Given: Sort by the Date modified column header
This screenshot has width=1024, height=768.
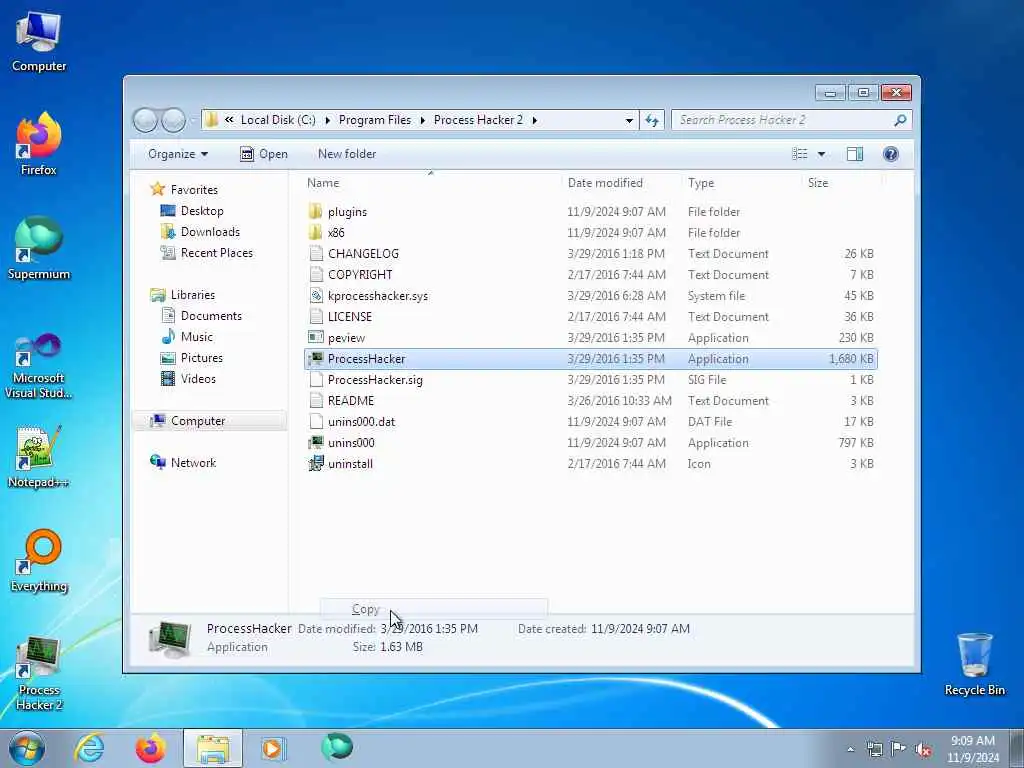Looking at the screenshot, I should click(621, 183).
